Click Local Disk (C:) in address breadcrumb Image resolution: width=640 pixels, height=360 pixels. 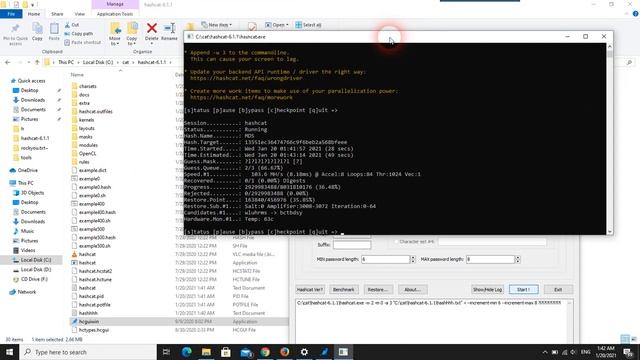pyautogui.click(x=98, y=62)
